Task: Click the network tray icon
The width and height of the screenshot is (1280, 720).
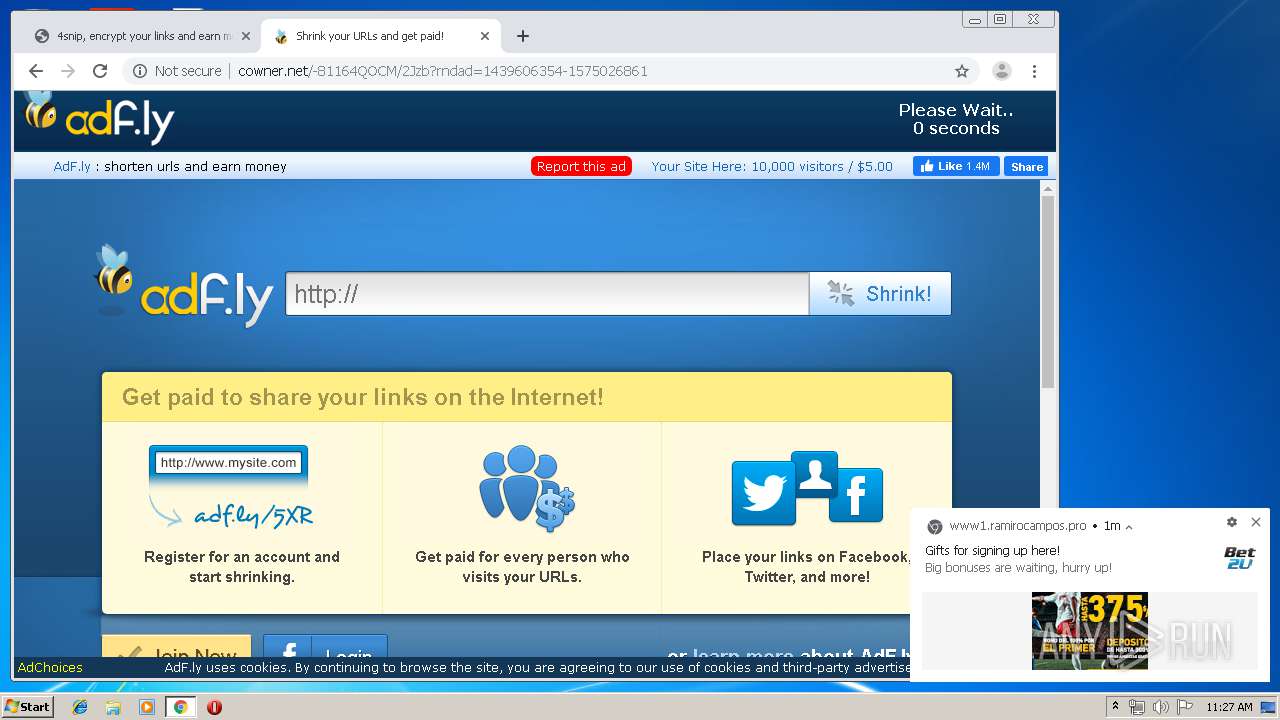Action: point(1137,707)
